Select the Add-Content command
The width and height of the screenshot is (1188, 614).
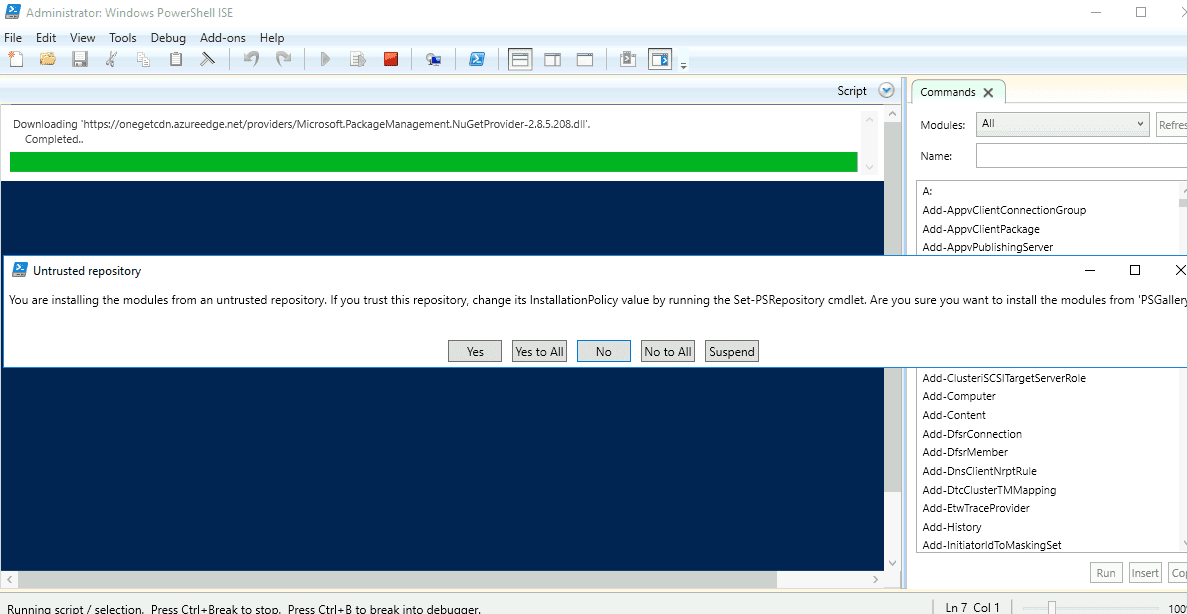tap(954, 415)
